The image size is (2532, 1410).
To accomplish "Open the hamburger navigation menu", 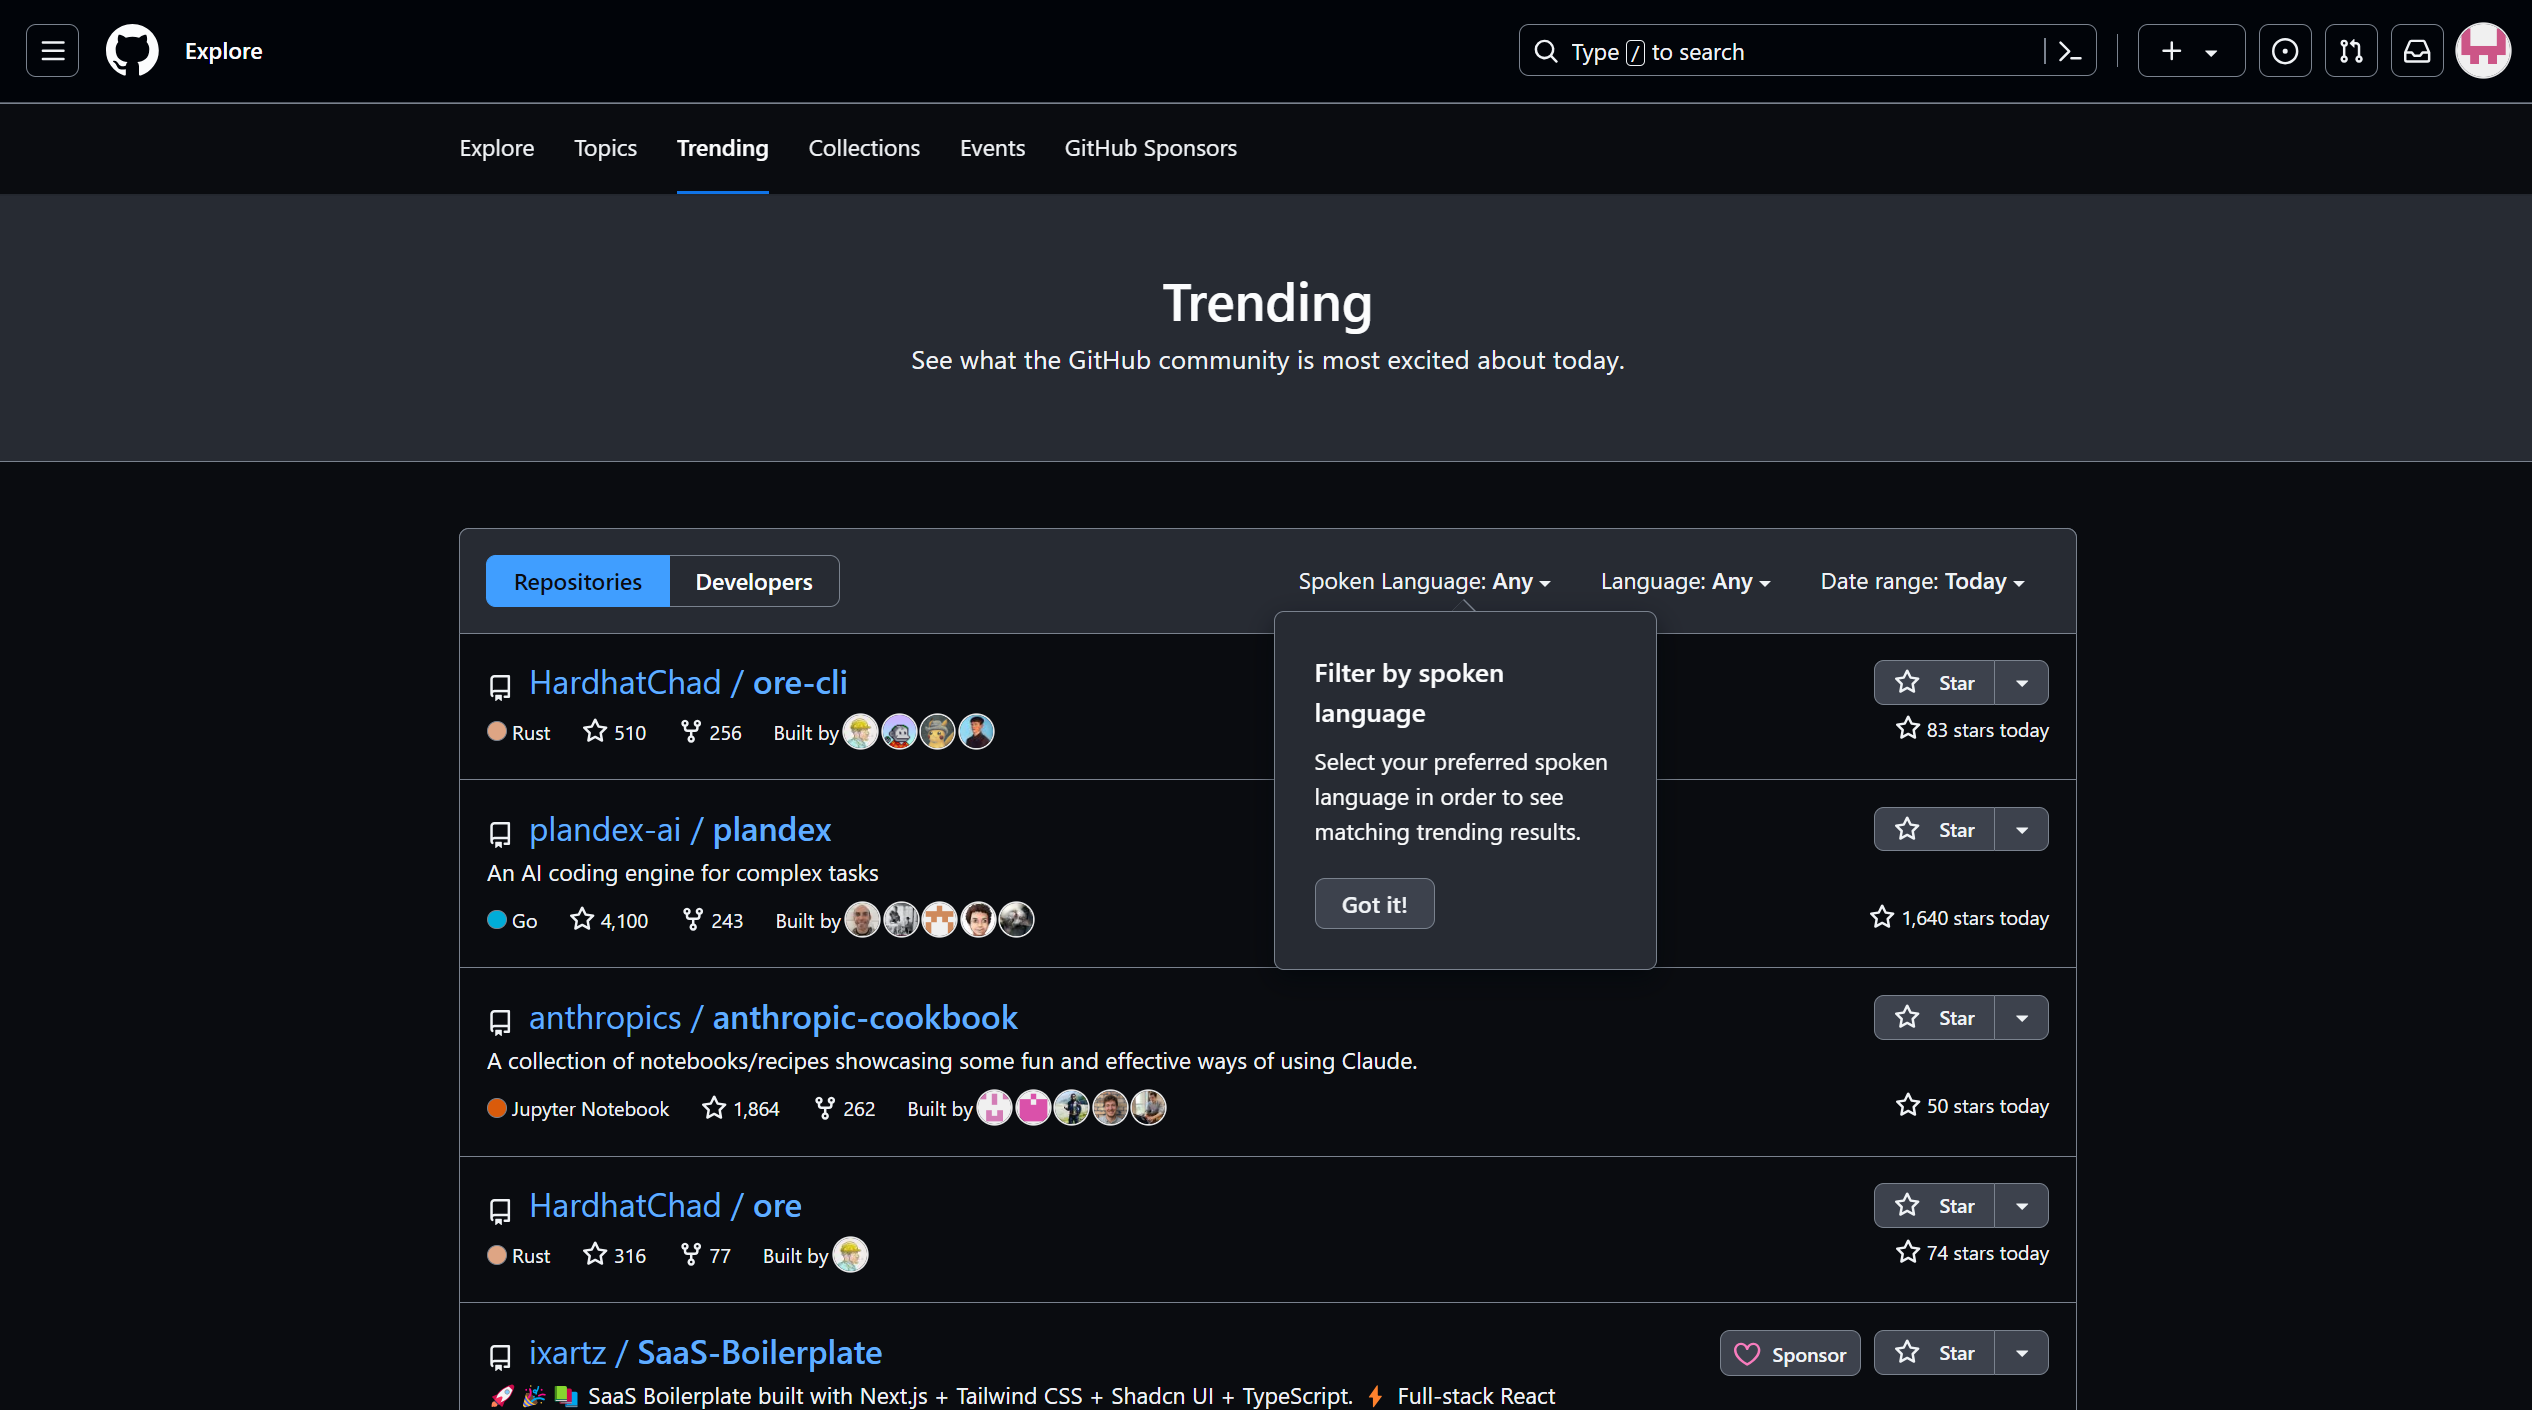I will pyautogui.click(x=52, y=51).
